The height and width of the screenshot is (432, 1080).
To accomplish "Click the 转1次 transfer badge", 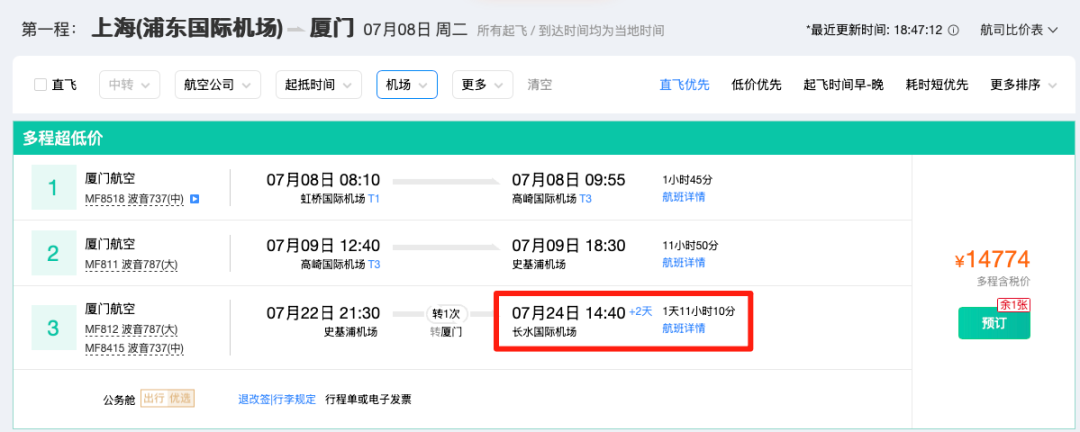I will (x=446, y=313).
